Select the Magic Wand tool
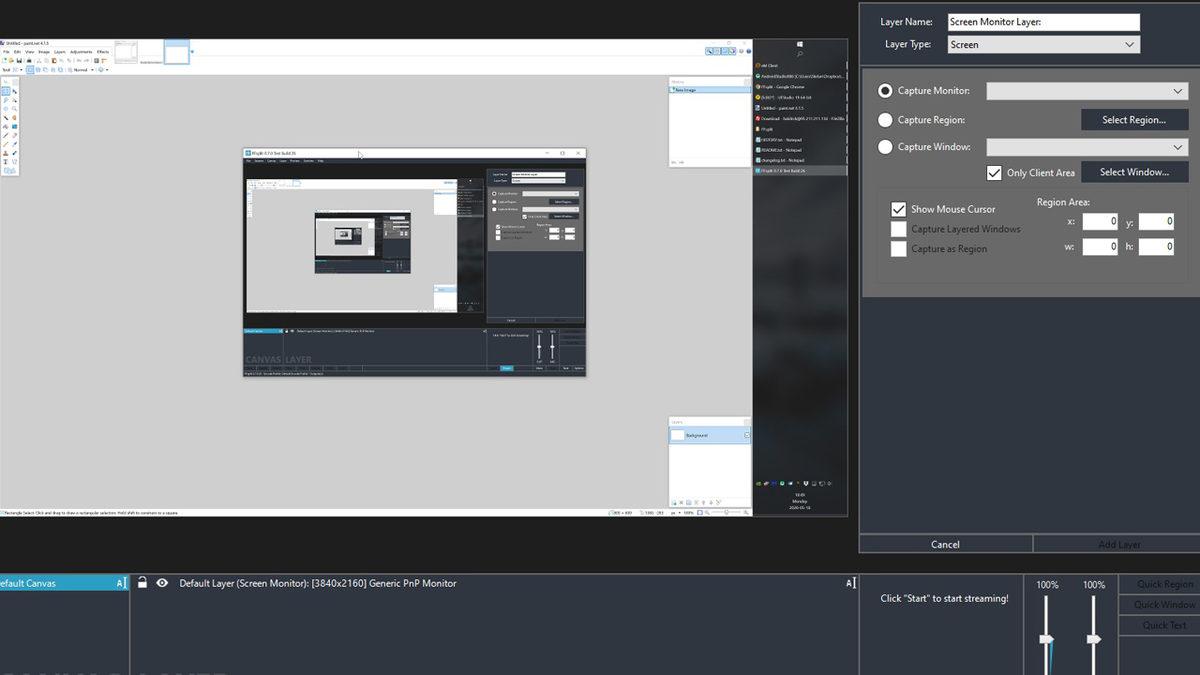 tap(5, 117)
